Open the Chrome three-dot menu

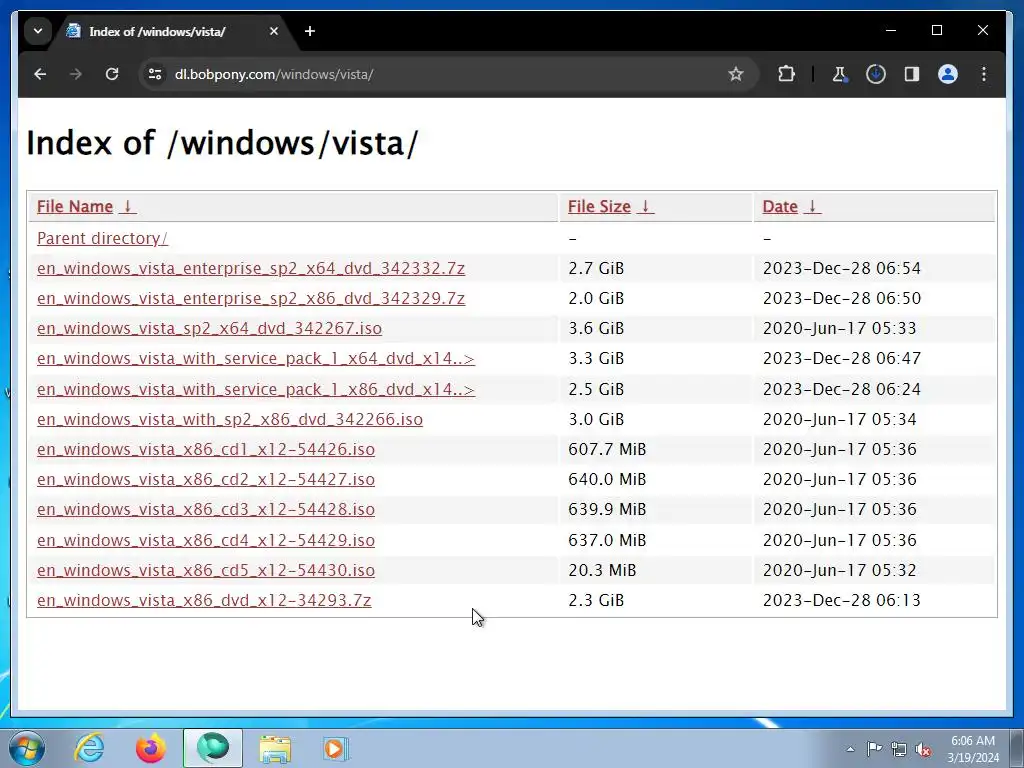tap(984, 74)
